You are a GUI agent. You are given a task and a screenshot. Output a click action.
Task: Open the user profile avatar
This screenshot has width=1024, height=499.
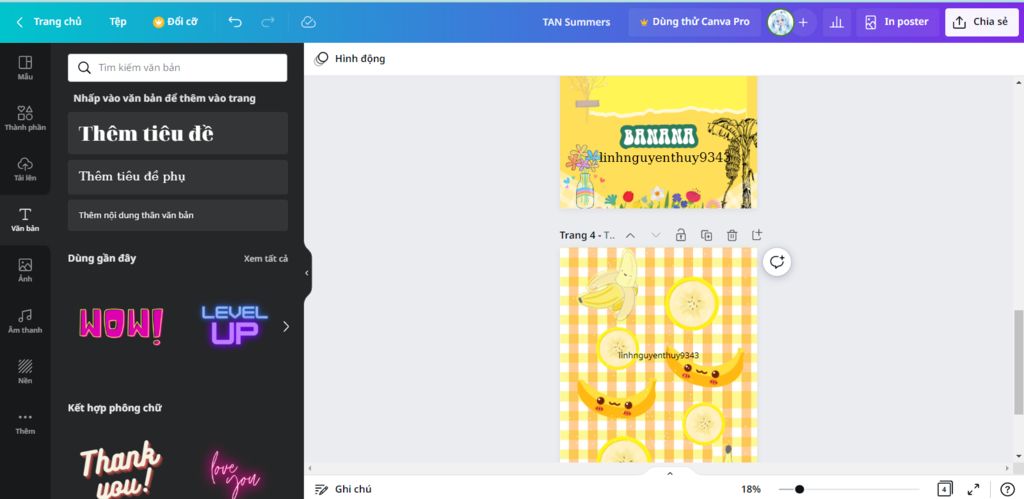click(780, 22)
